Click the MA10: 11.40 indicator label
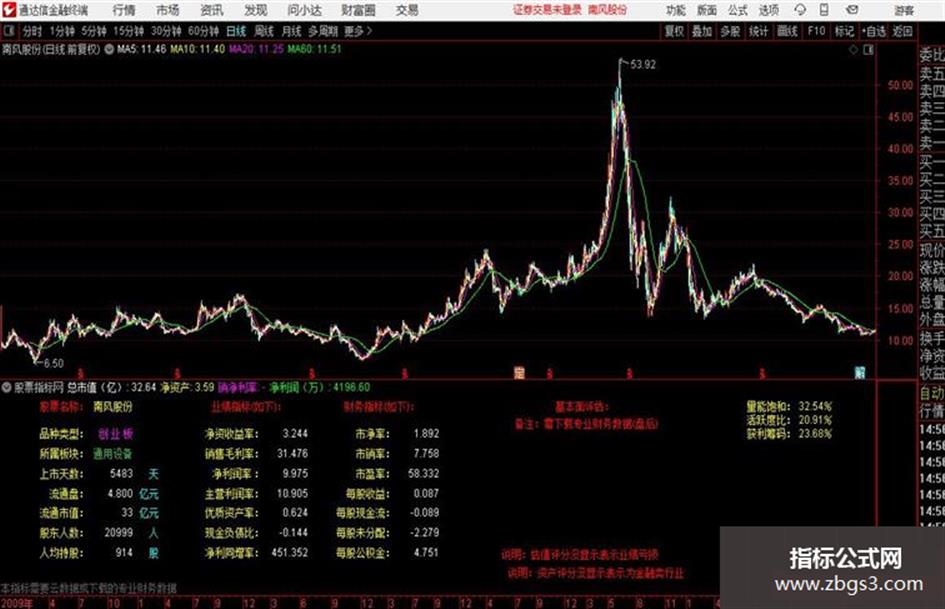Screen dimensions: 945x609 [198, 49]
